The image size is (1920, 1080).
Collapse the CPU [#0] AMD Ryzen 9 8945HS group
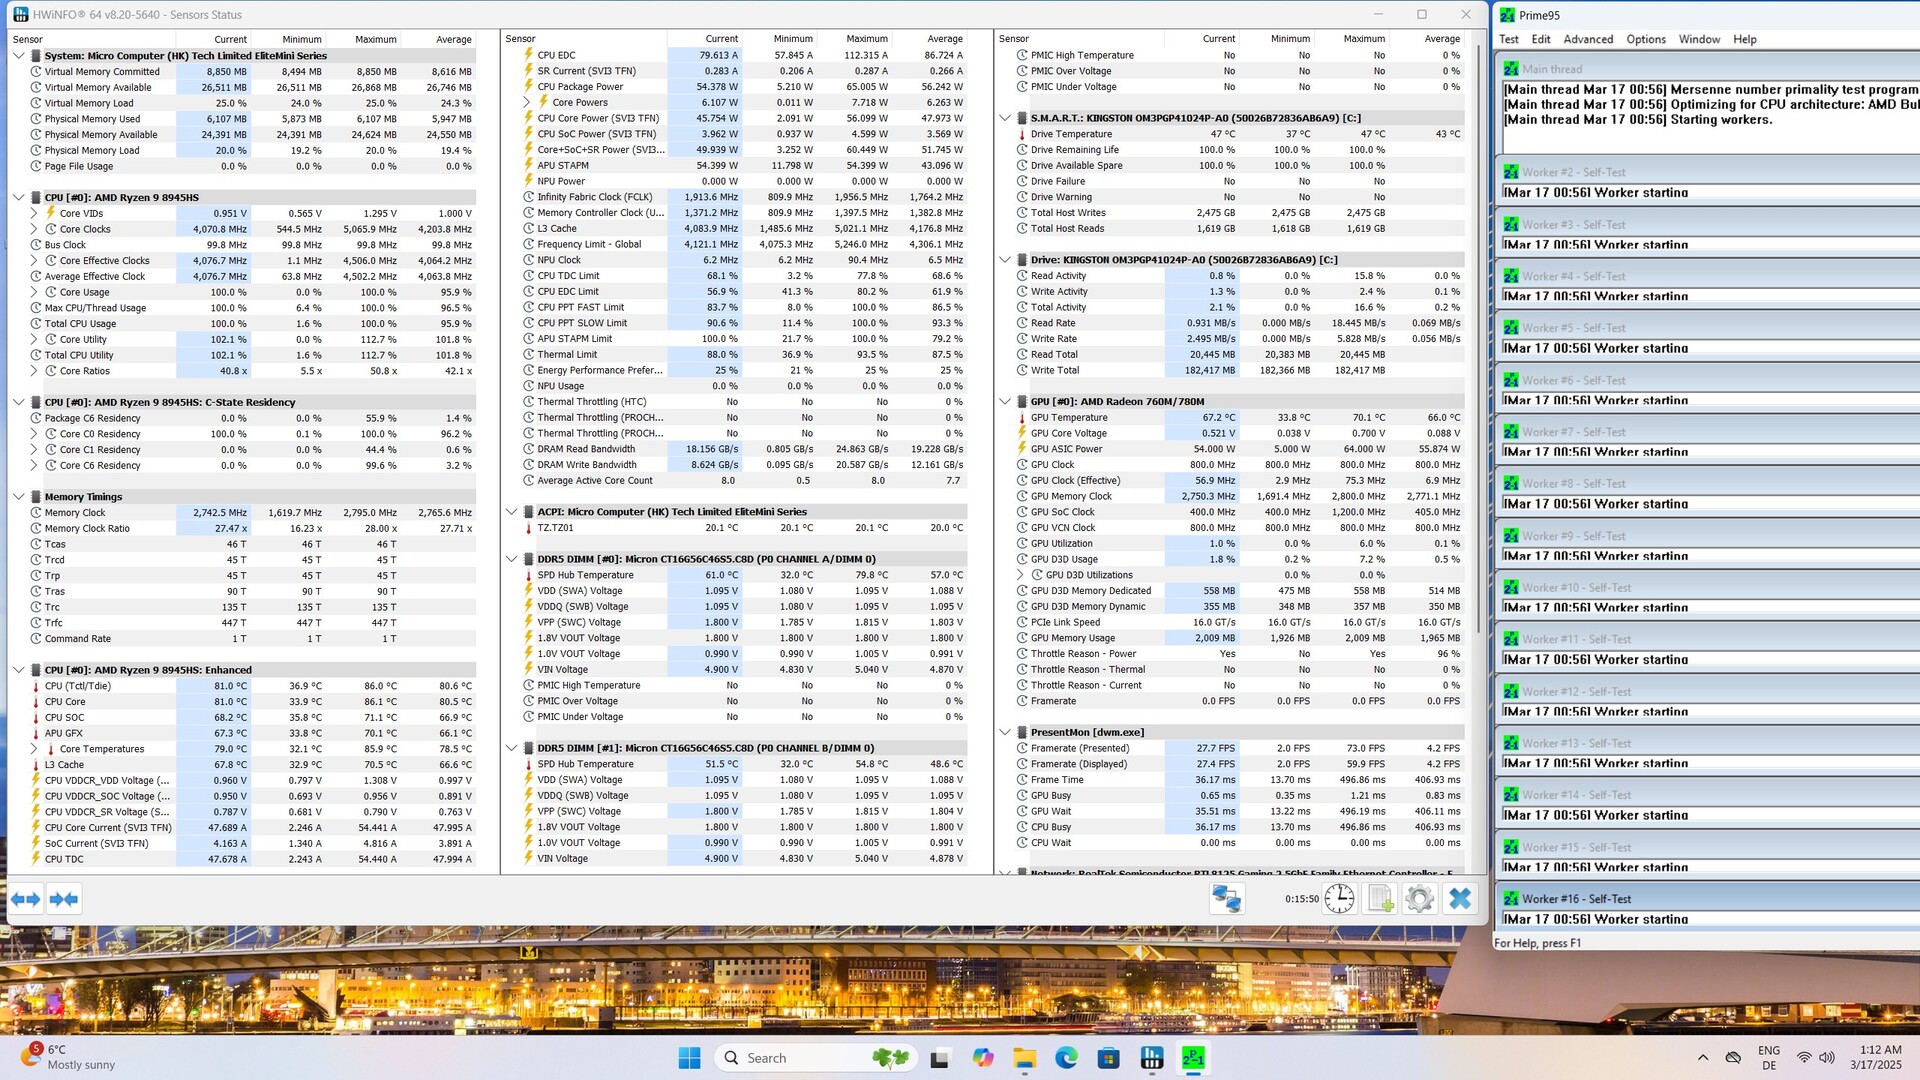tap(18, 198)
